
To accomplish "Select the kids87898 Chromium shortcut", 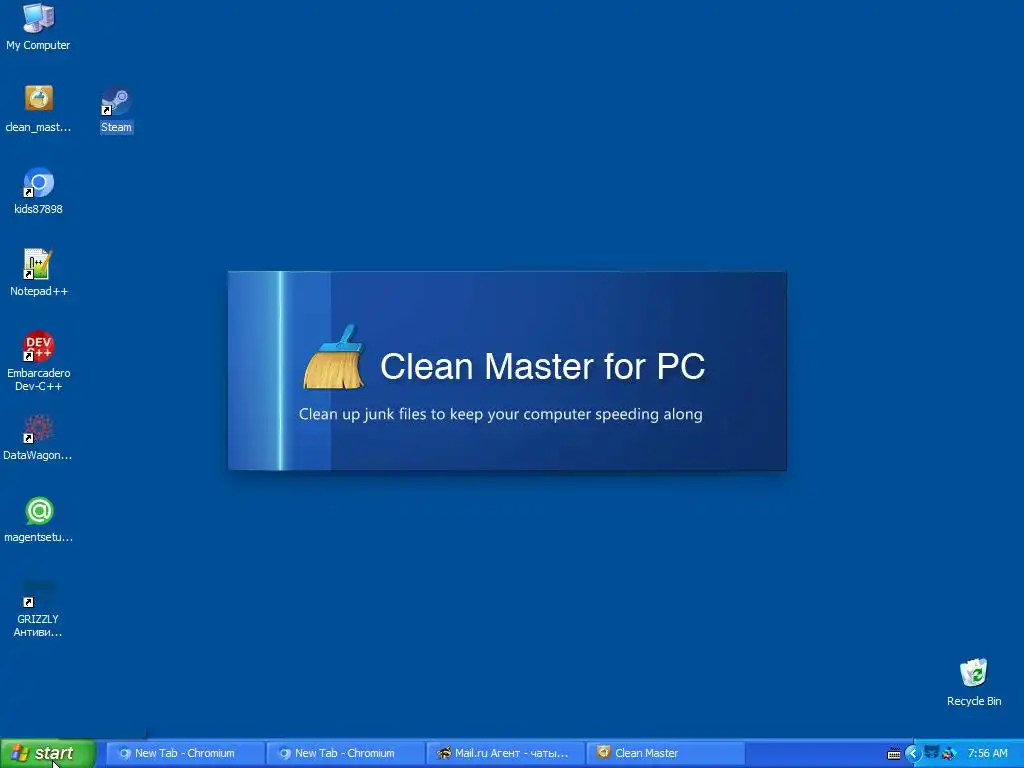I will click(x=38, y=191).
